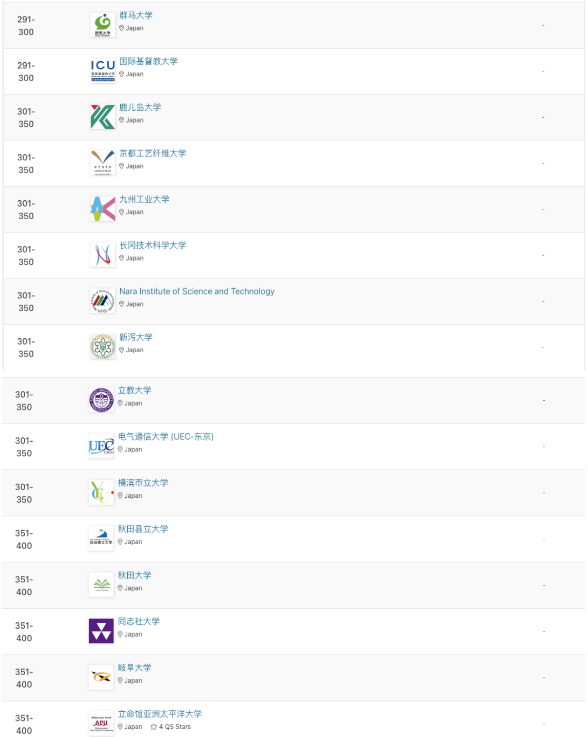The height and width of the screenshot is (737, 588).
Task: Click the Kyushu Institute of Technology logo
Action: (102, 209)
